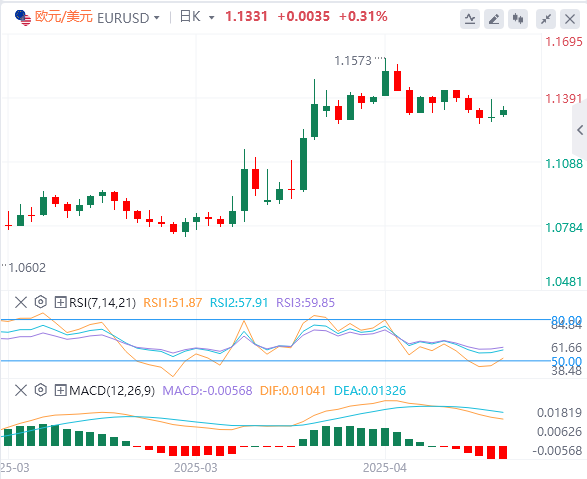Open RSI indicator settings hexagon icon
587x479 pixels.
(x=40, y=302)
